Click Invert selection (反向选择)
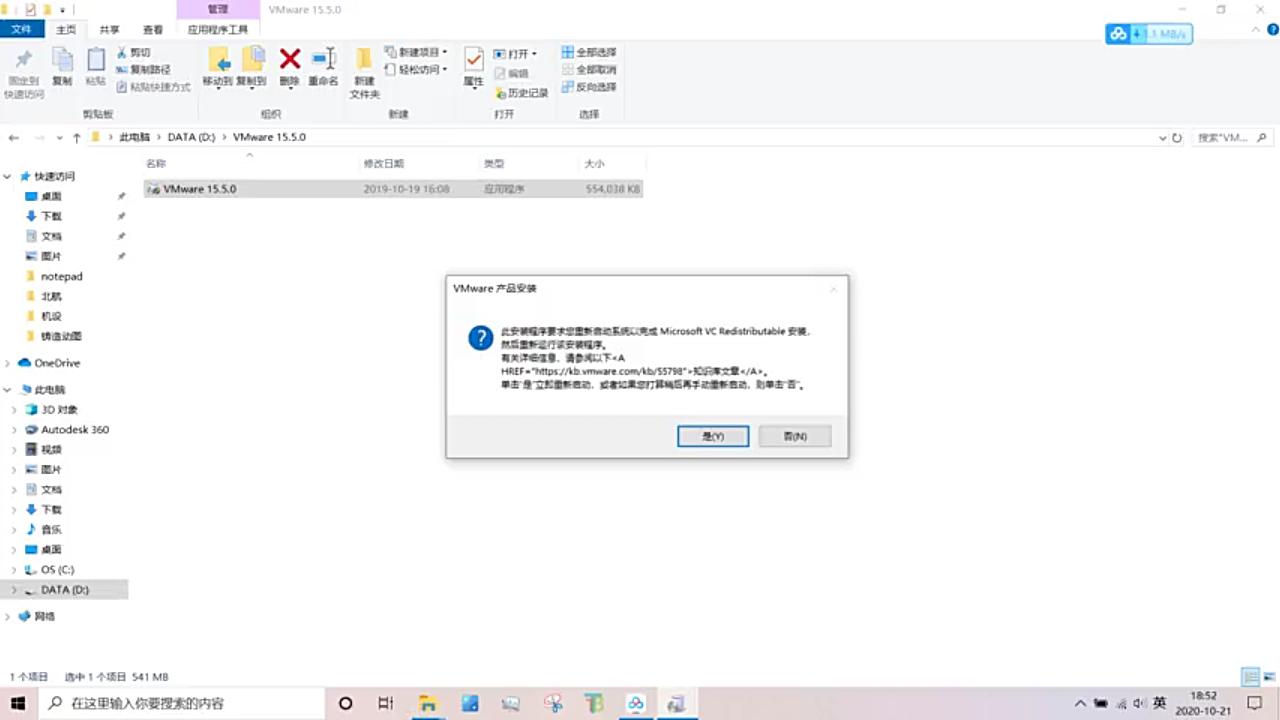 [x=589, y=87]
